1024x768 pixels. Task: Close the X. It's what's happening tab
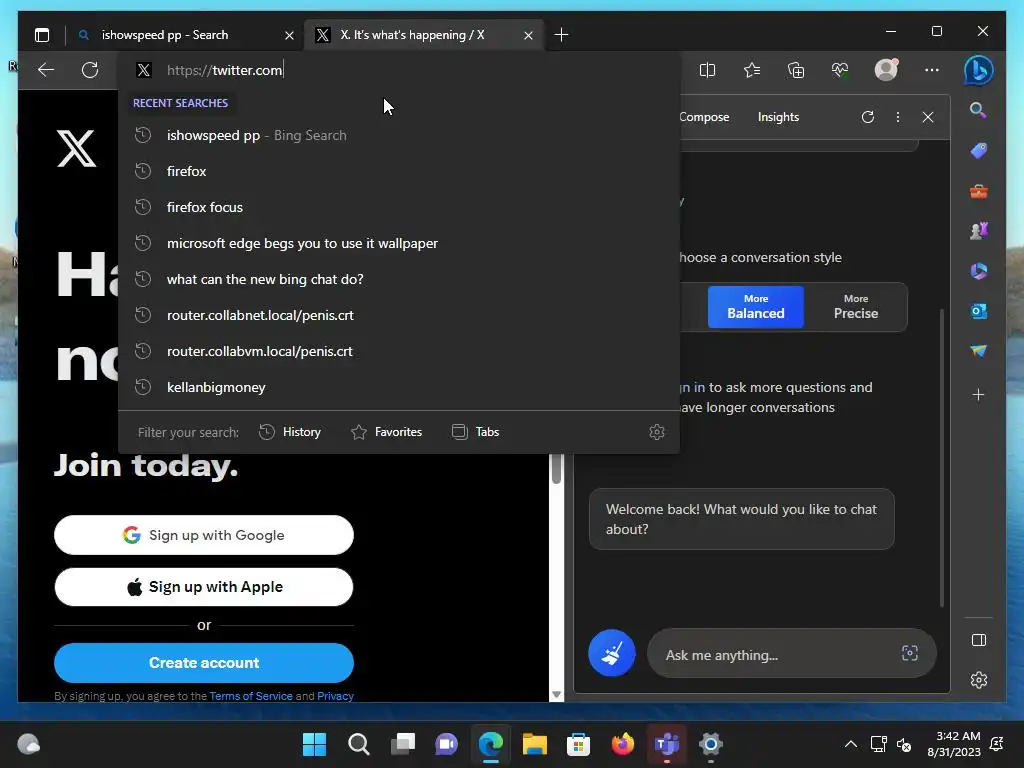coord(528,35)
